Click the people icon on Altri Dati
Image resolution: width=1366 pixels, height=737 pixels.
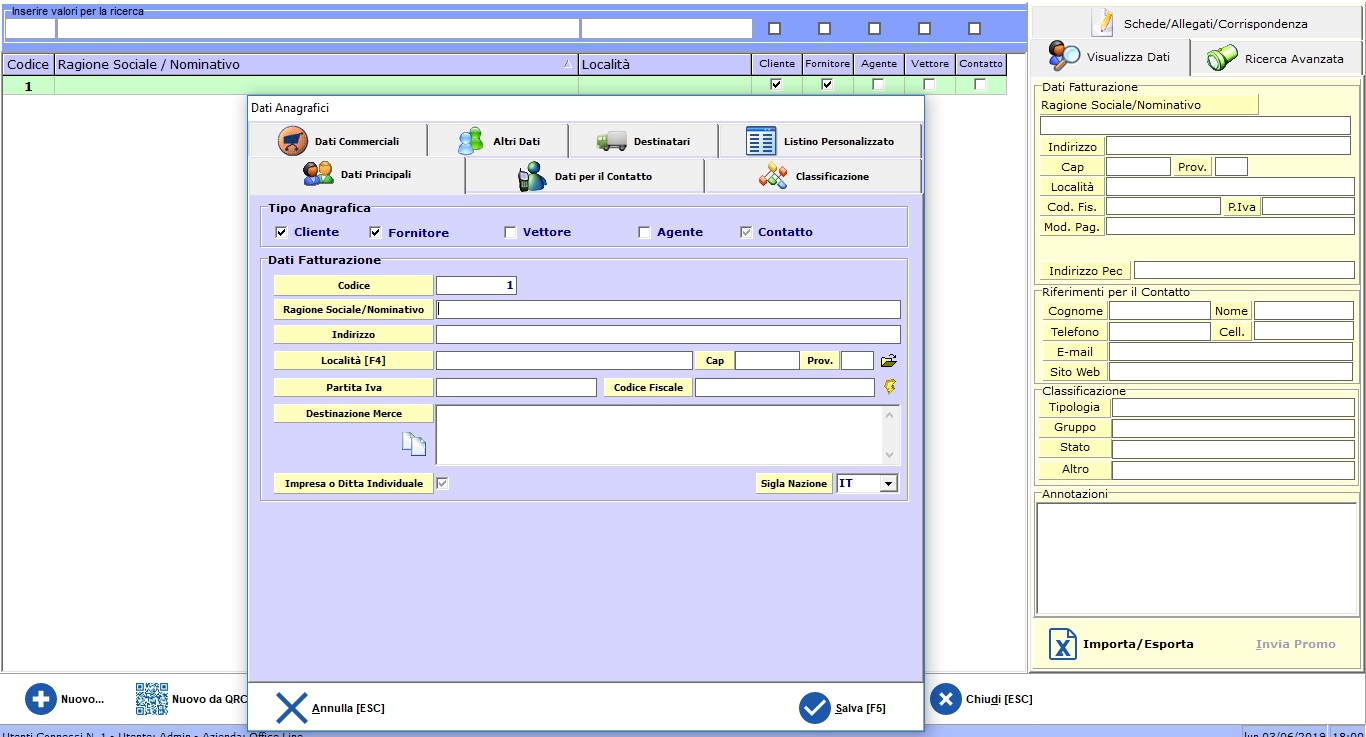pyautogui.click(x=471, y=141)
